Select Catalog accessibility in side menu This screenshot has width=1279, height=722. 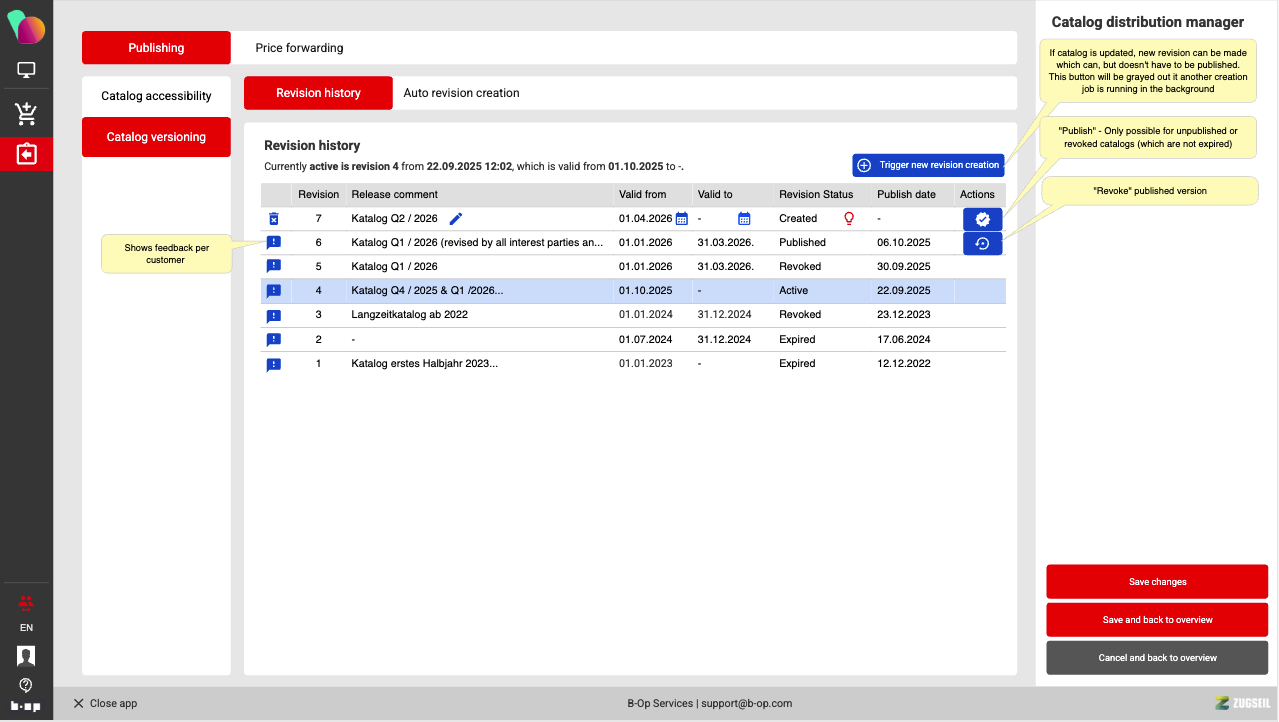(156, 96)
